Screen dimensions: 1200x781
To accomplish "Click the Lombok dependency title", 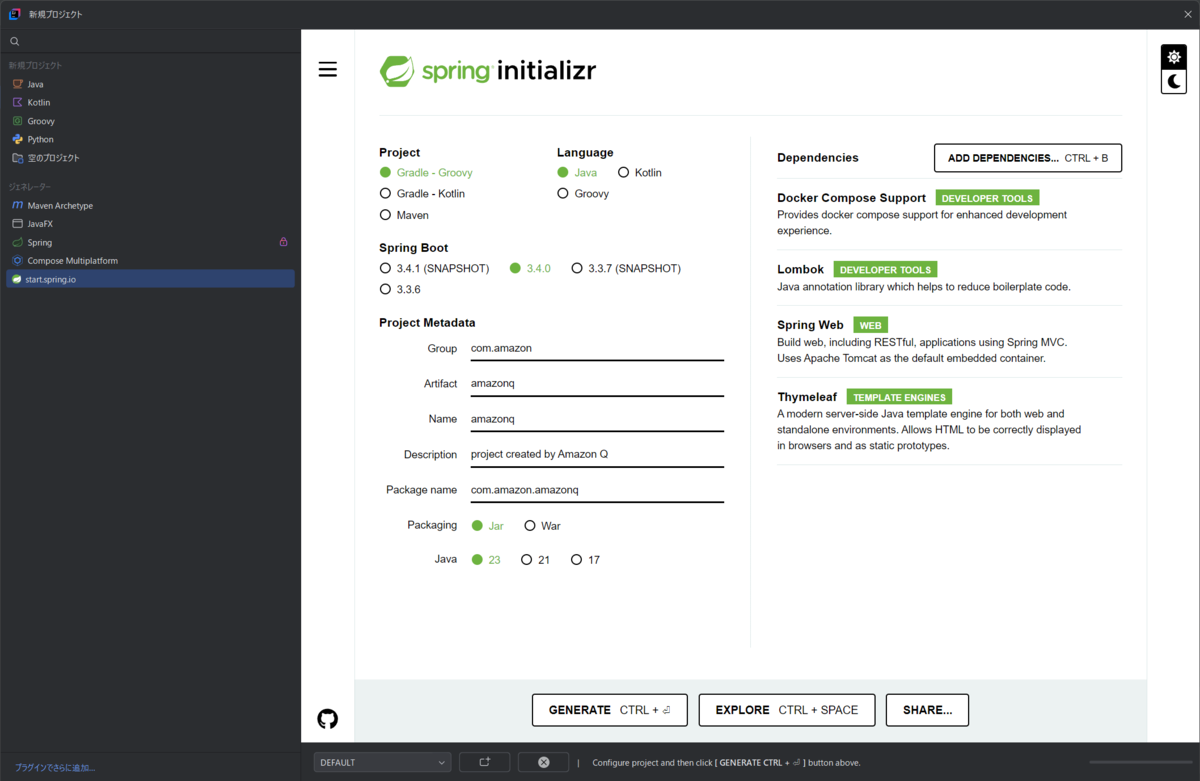I will [x=800, y=270].
